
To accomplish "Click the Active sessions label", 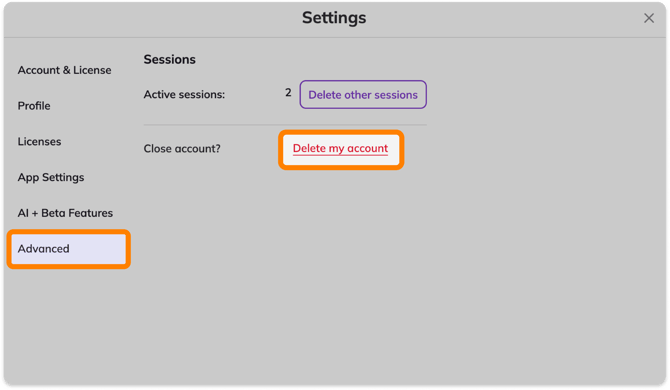I will [184, 94].
